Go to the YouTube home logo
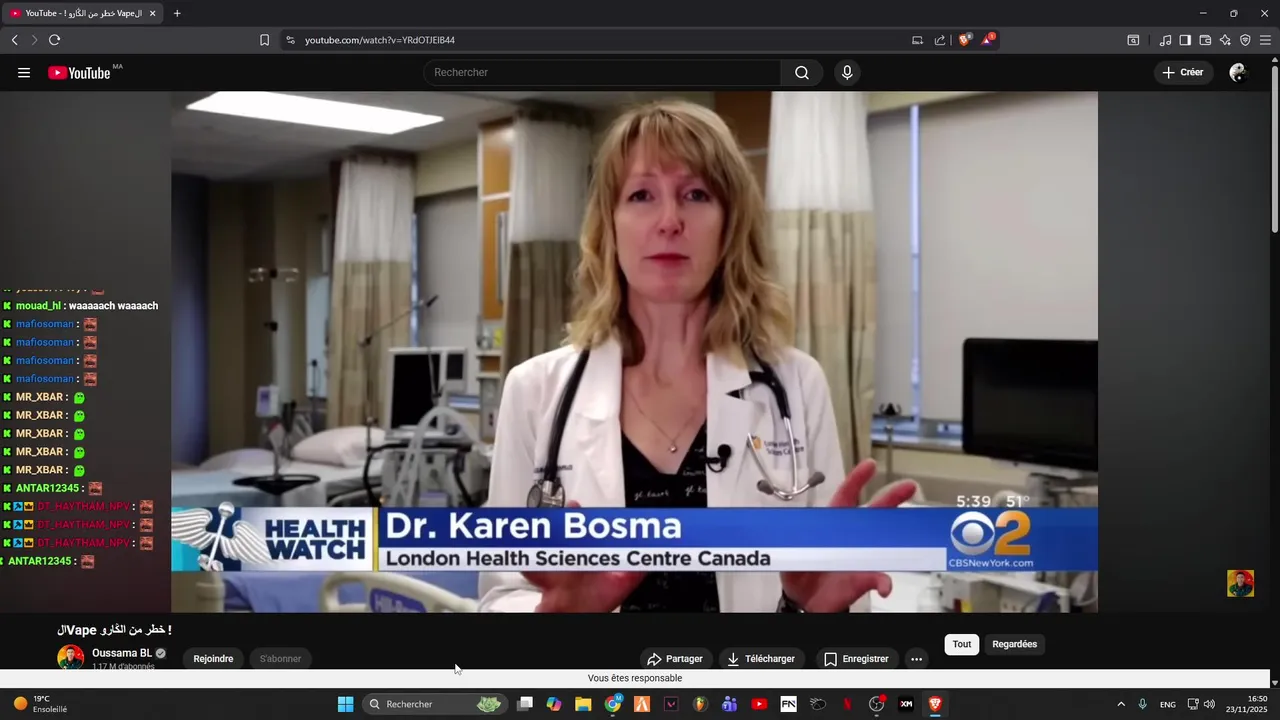 point(79,73)
